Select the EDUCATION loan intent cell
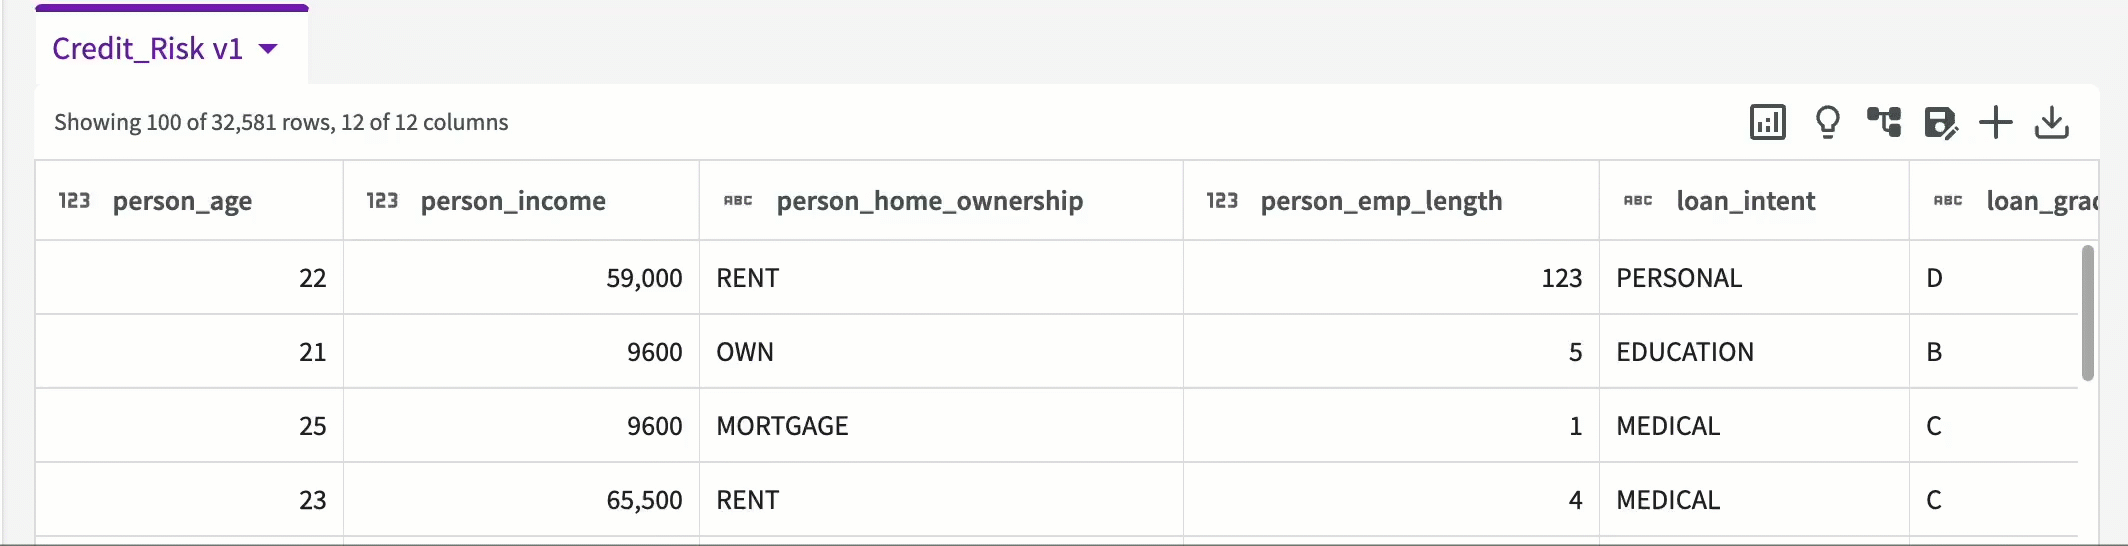Image resolution: width=2128 pixels, height=546 pixels. click(1754, 352)
